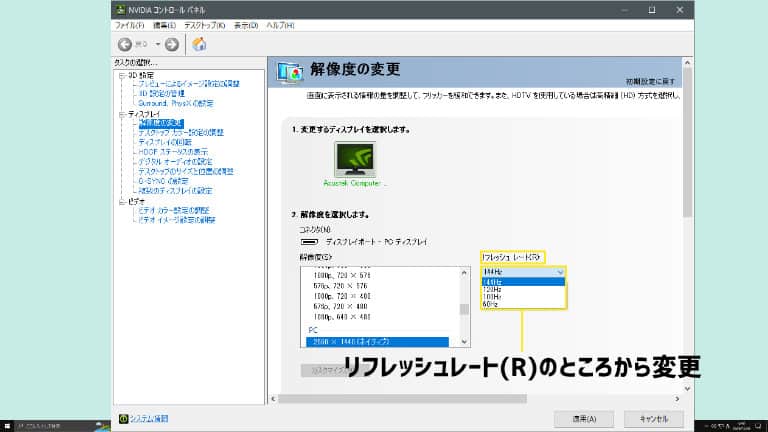Open the home page via the house icon
The height and width of the screenshot is (432, 768).
(199, 44)
